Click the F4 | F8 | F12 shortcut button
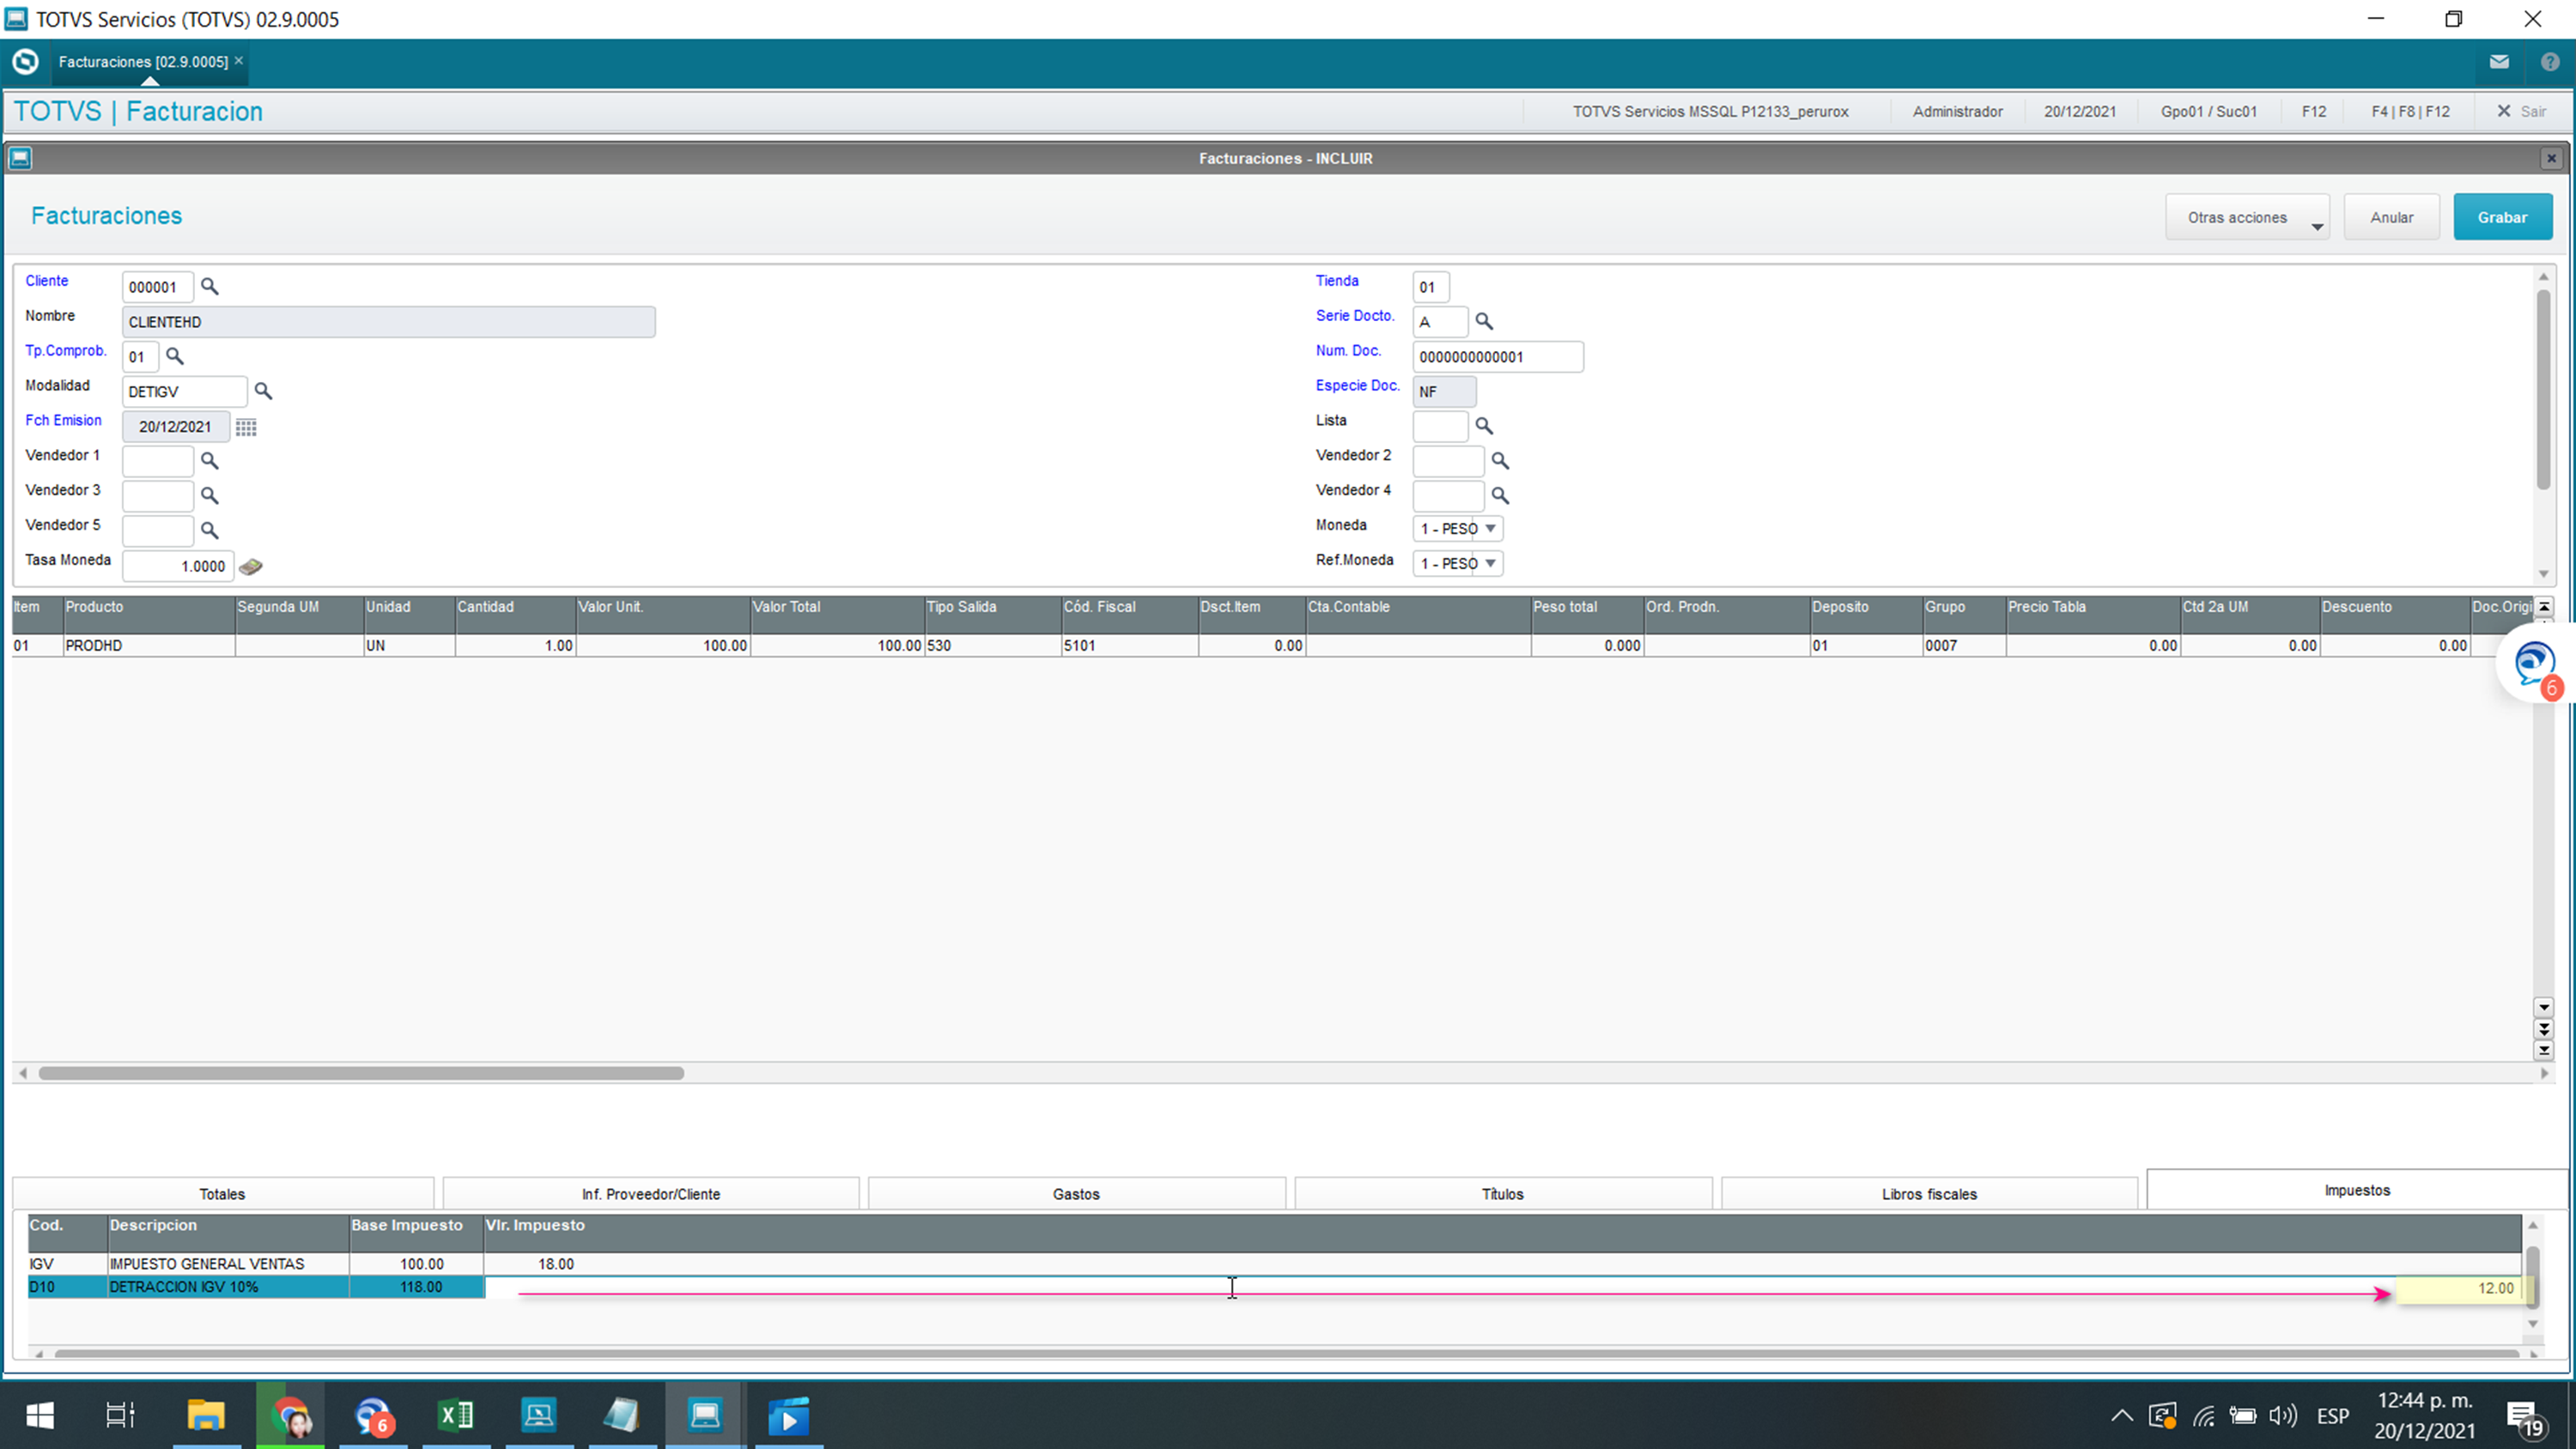 2410,111
